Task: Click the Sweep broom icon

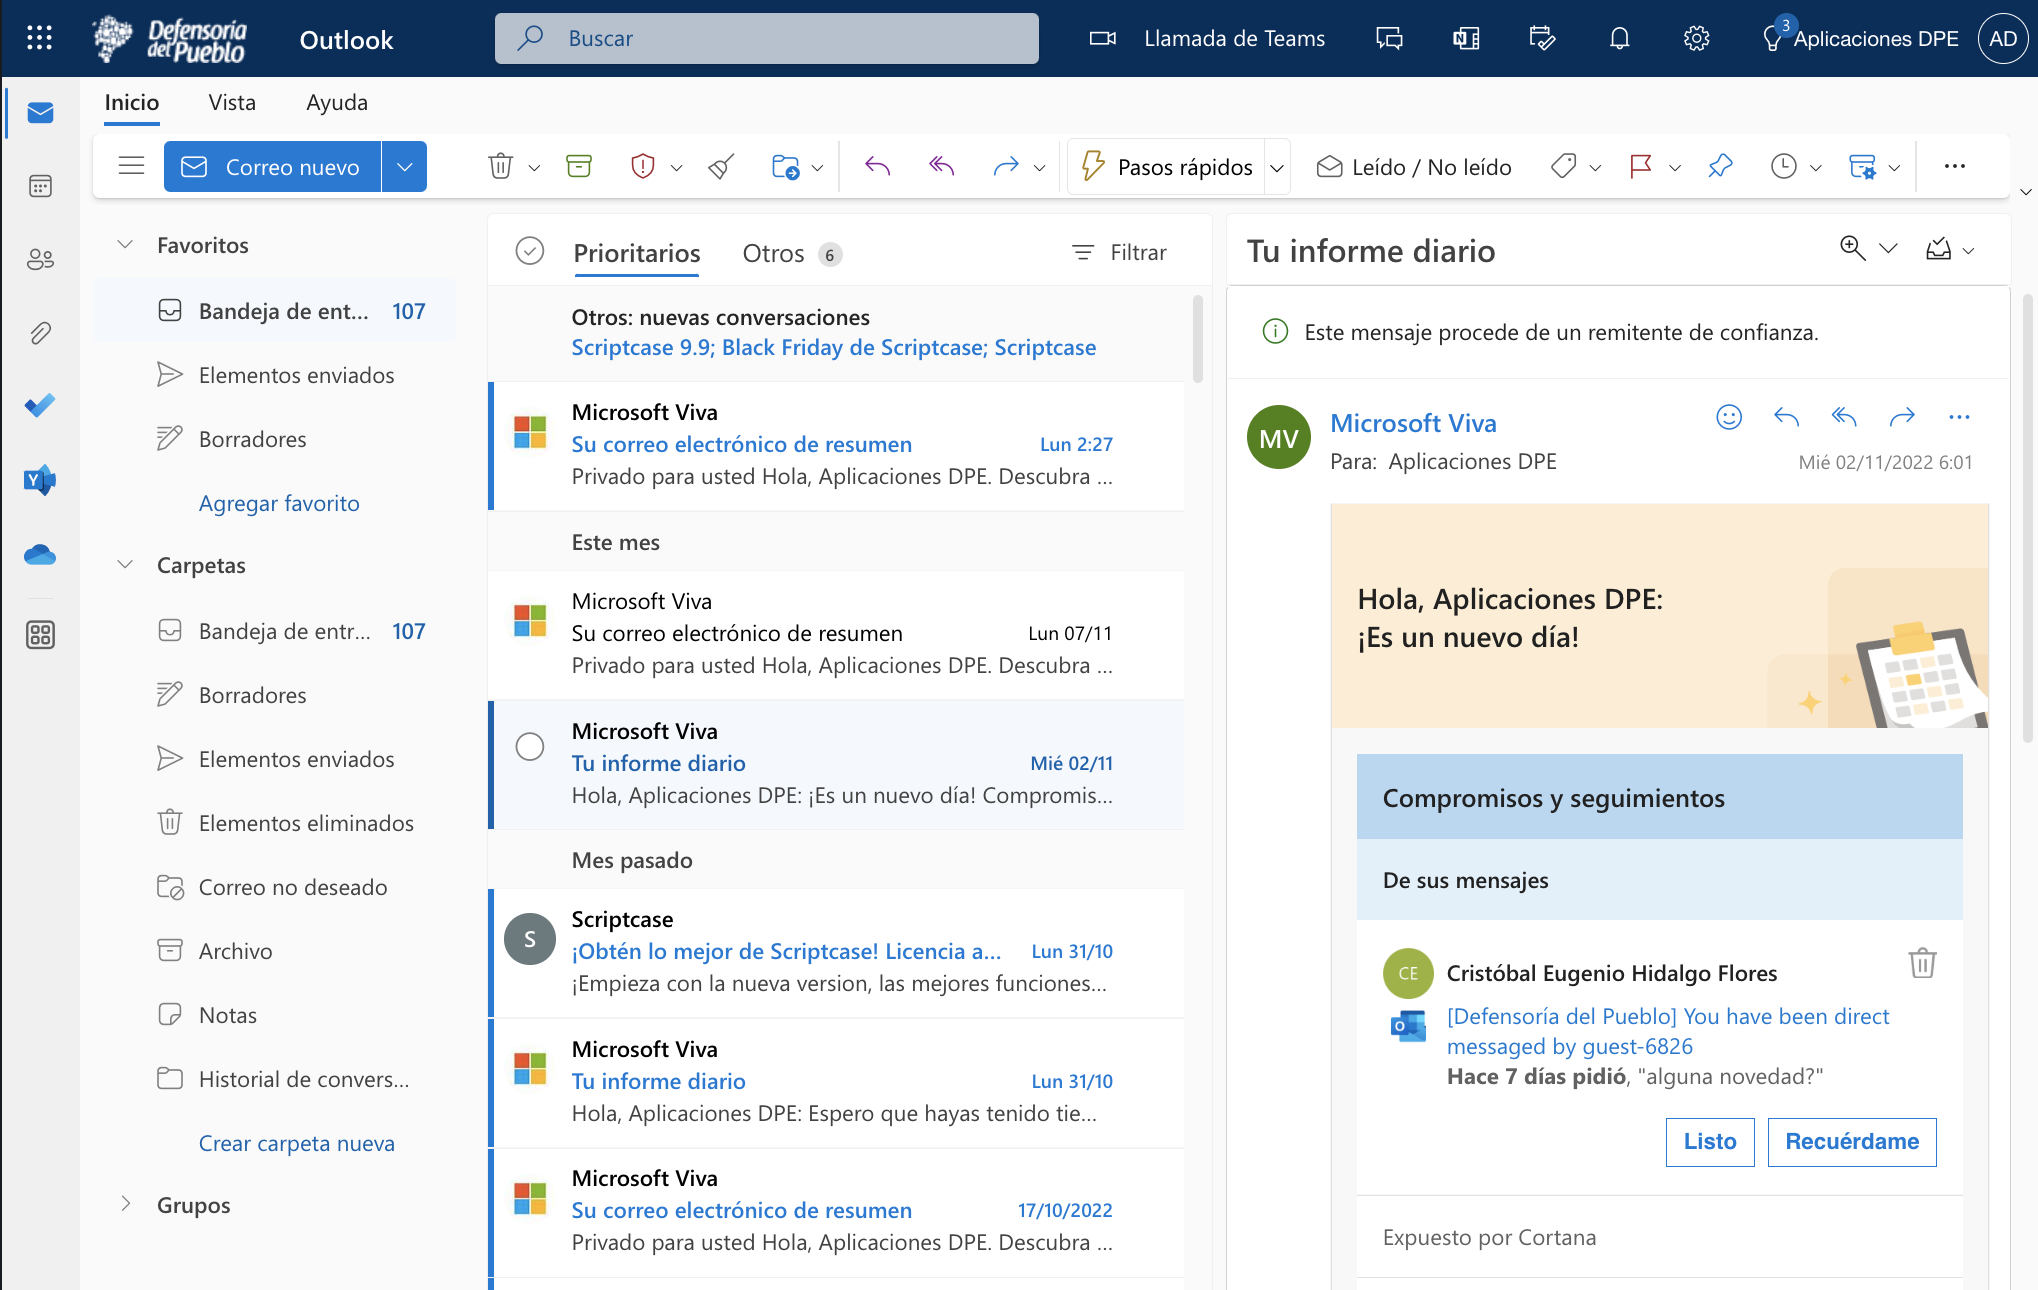Action: [721, 166]
